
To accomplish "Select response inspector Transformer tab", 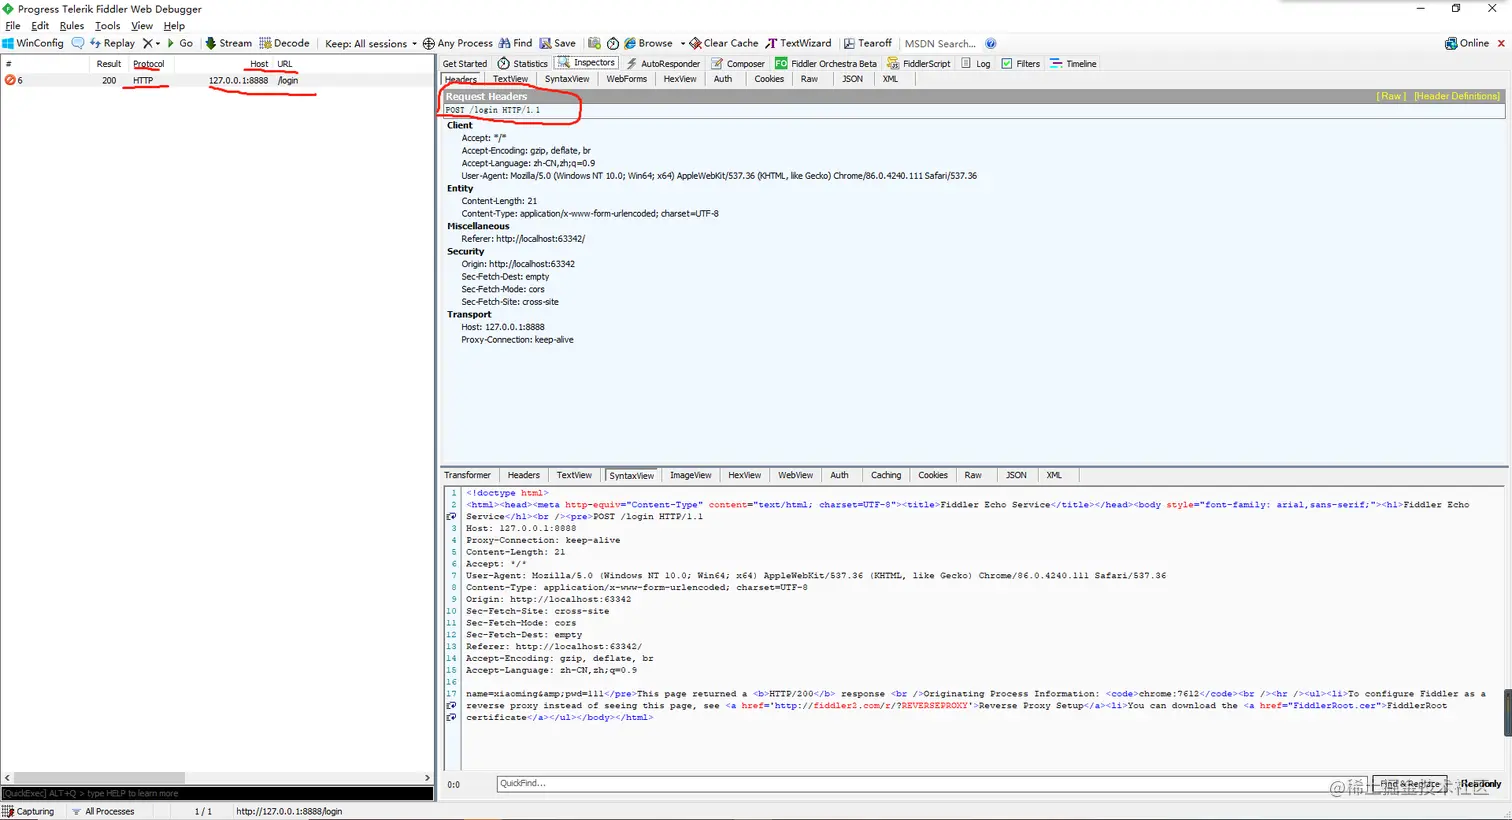I will (468, 475).
